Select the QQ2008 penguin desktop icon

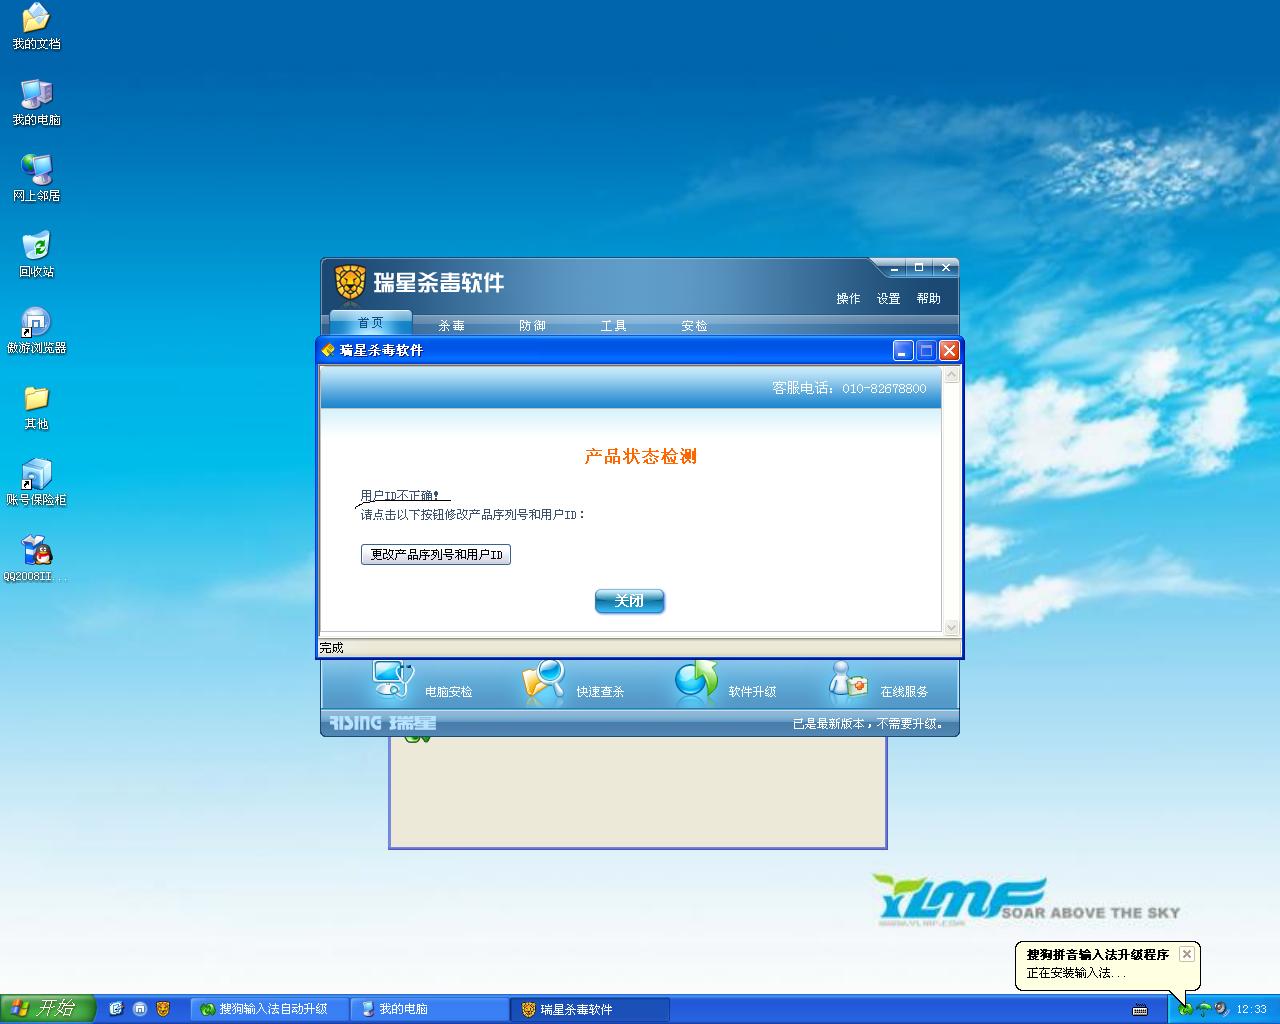pos(36,559)
